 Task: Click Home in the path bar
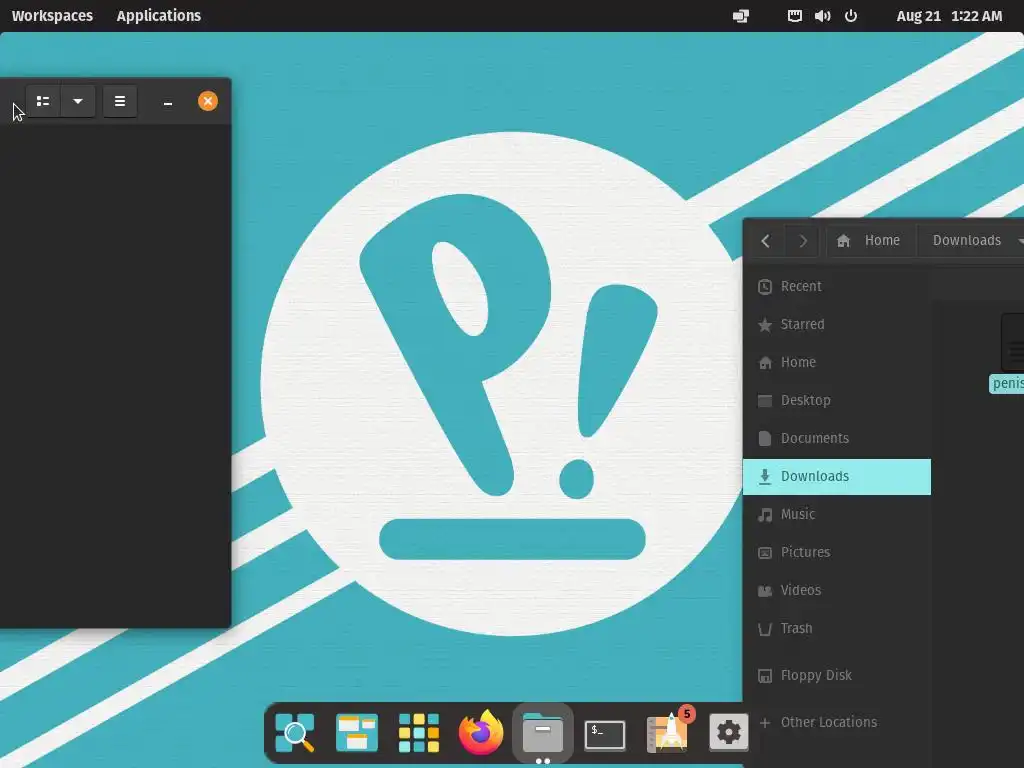point(869,240)
